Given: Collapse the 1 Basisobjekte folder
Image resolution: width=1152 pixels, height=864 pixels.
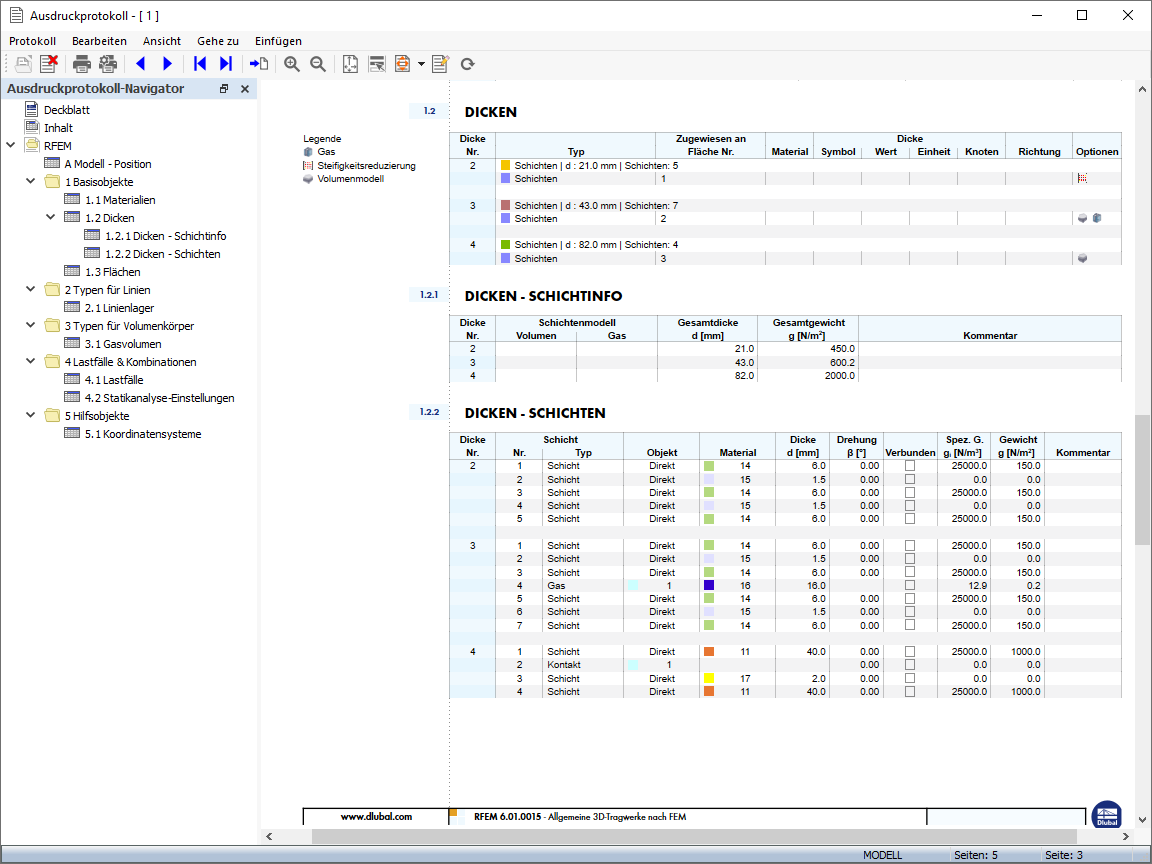Looking at the screenshot, I should (x=31, y=181).
